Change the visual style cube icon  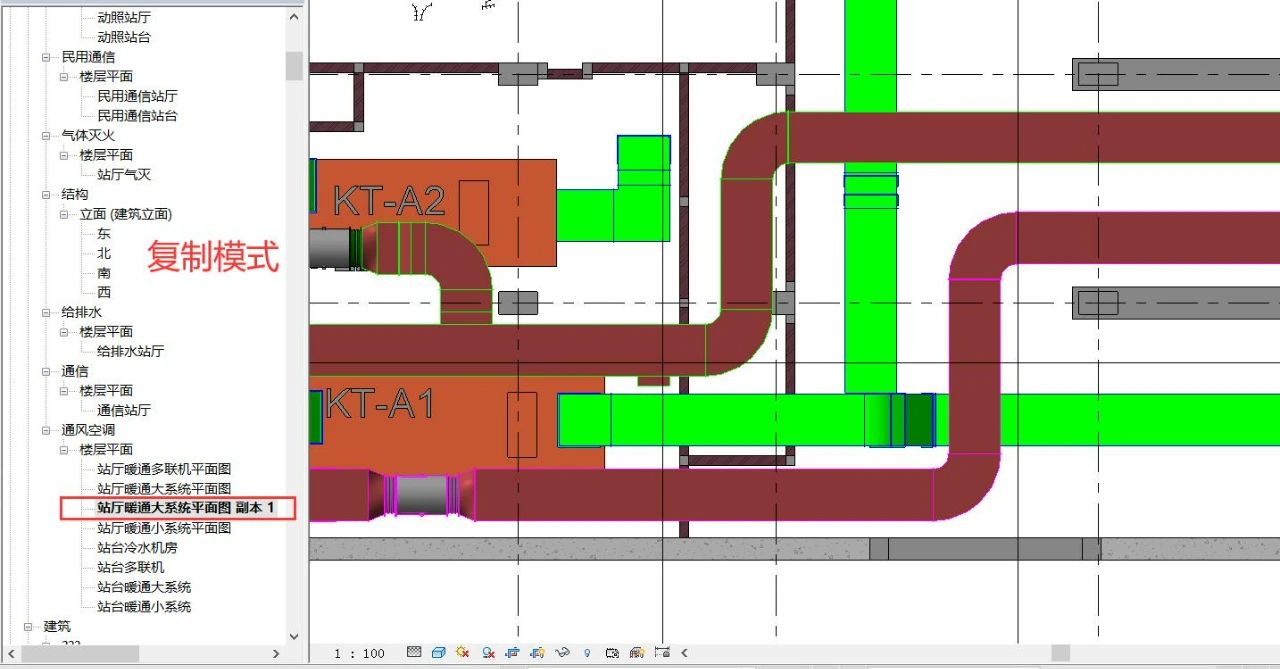[x=438, y=653]
